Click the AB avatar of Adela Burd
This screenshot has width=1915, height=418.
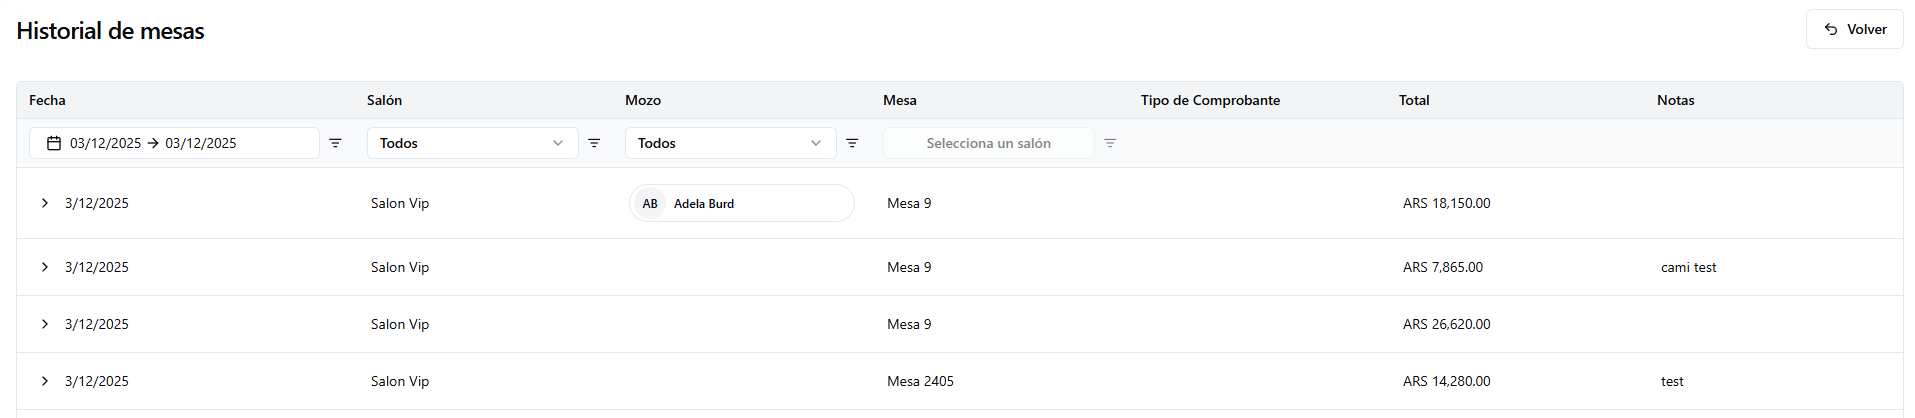tap(650, 203)
